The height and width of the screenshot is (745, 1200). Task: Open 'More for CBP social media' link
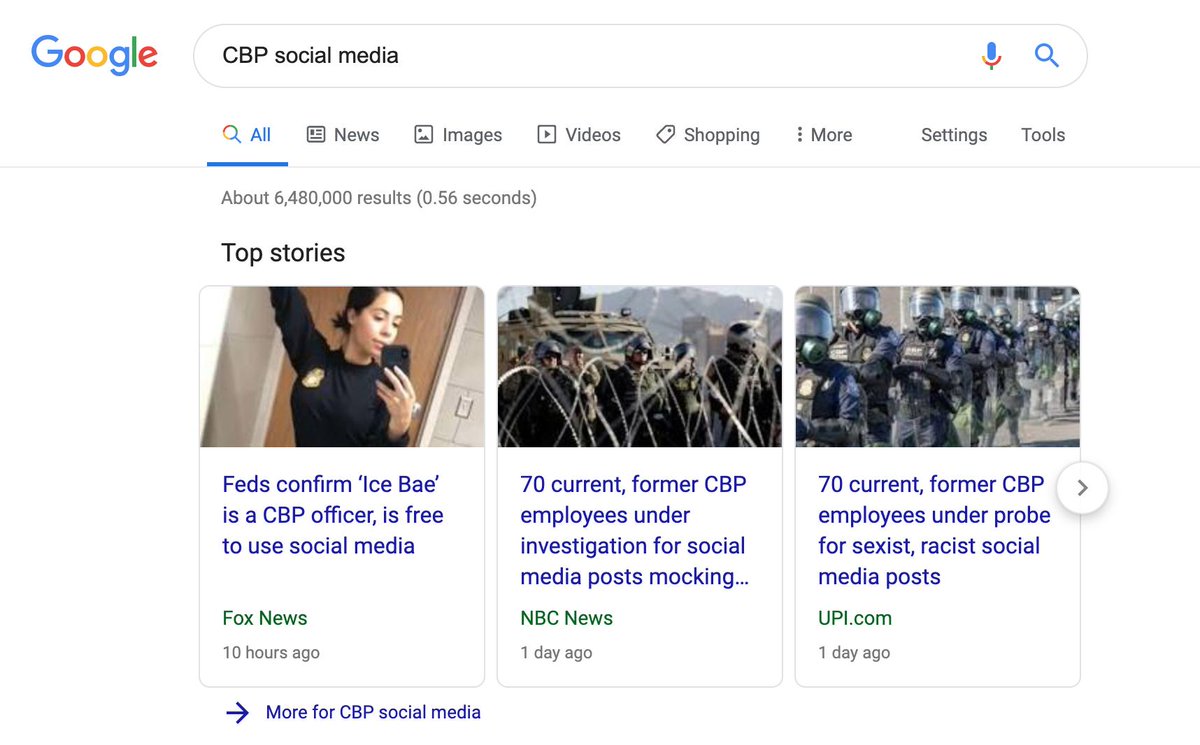[x=373, y=712]
